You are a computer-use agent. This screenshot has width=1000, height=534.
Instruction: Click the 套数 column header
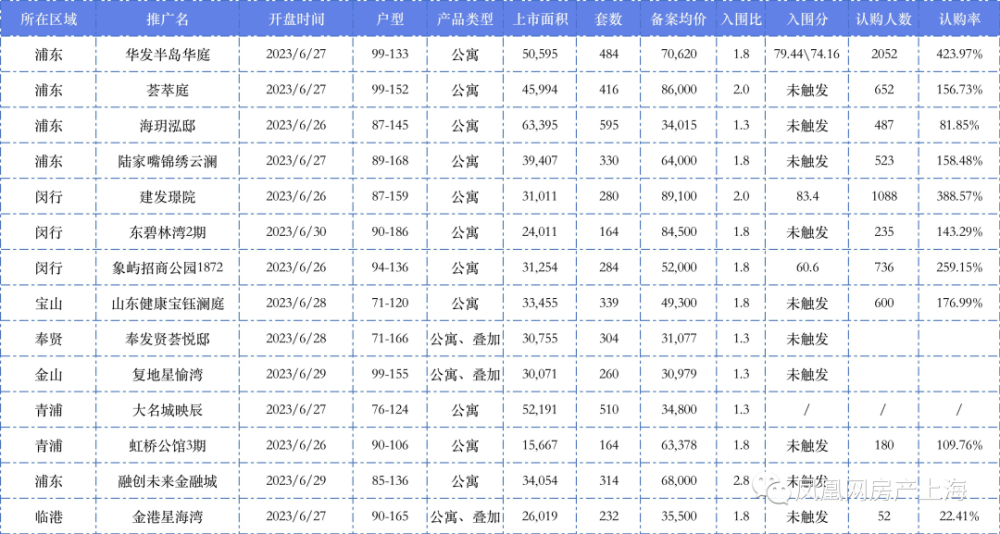click(x=608, y=19)
